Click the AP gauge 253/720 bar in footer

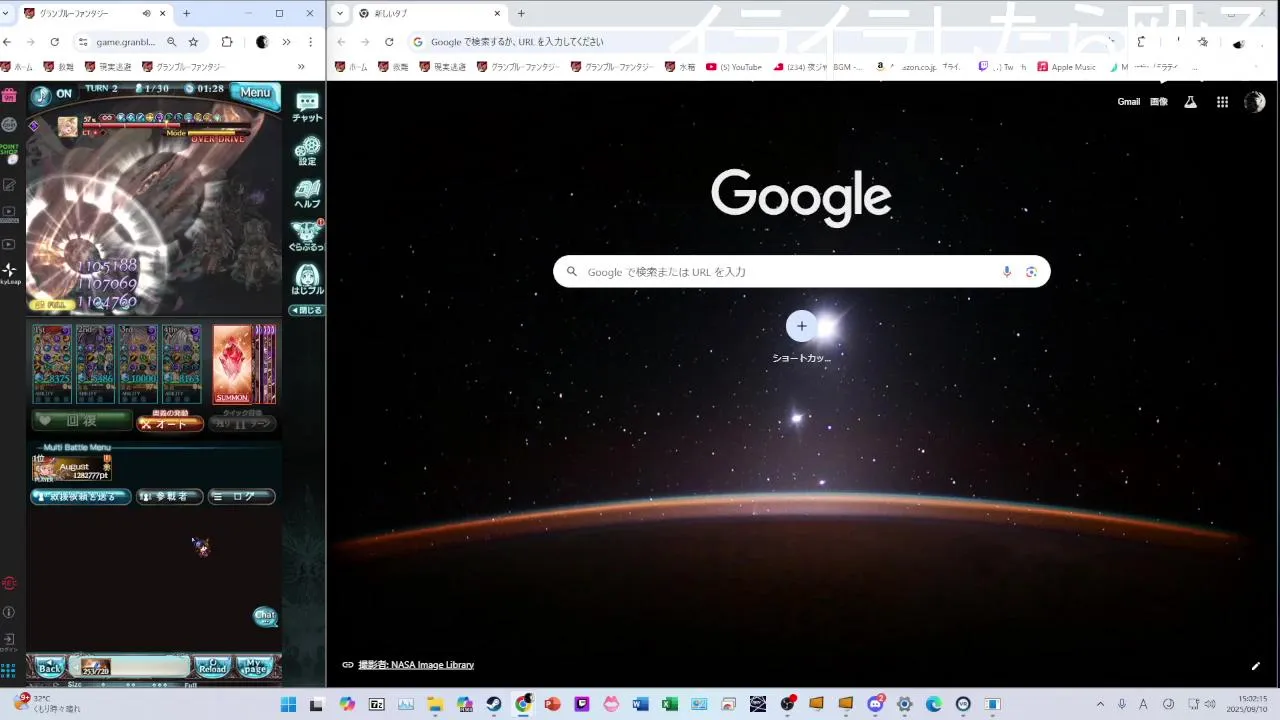point(130,667)
